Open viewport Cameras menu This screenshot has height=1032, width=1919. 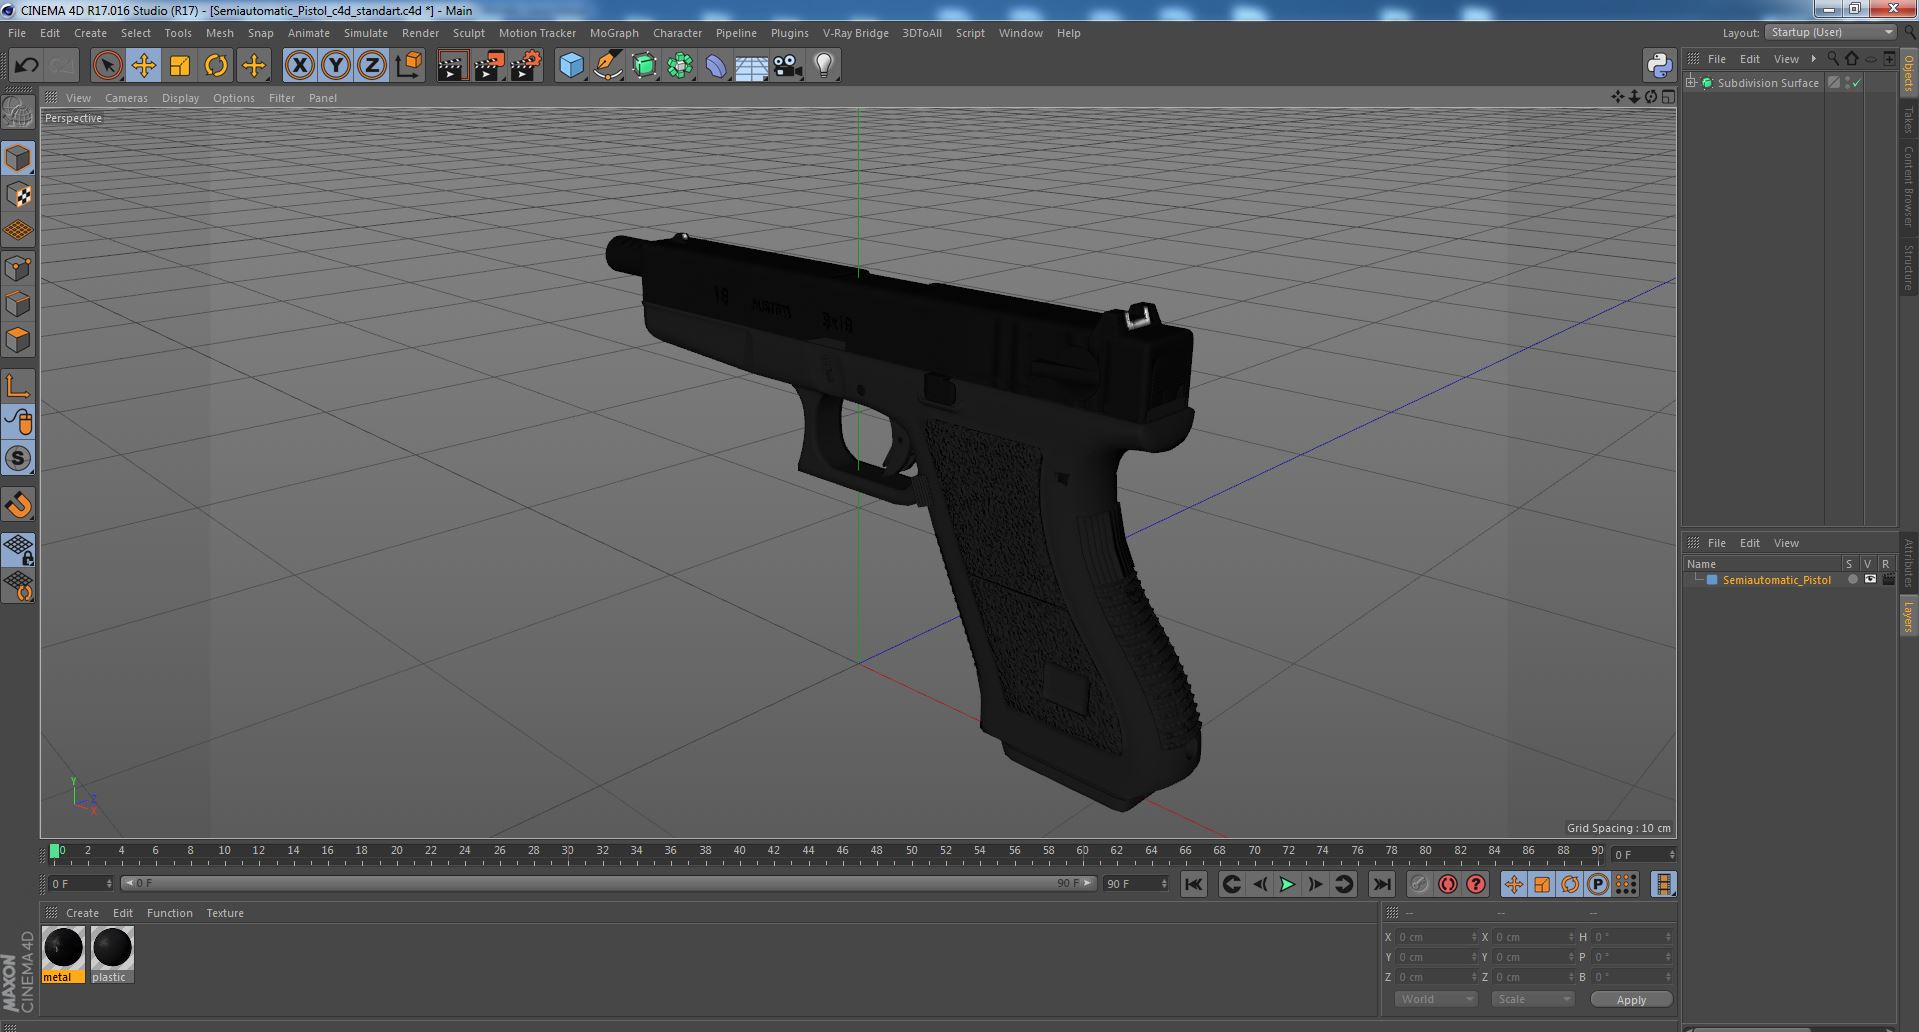[126, 98]
